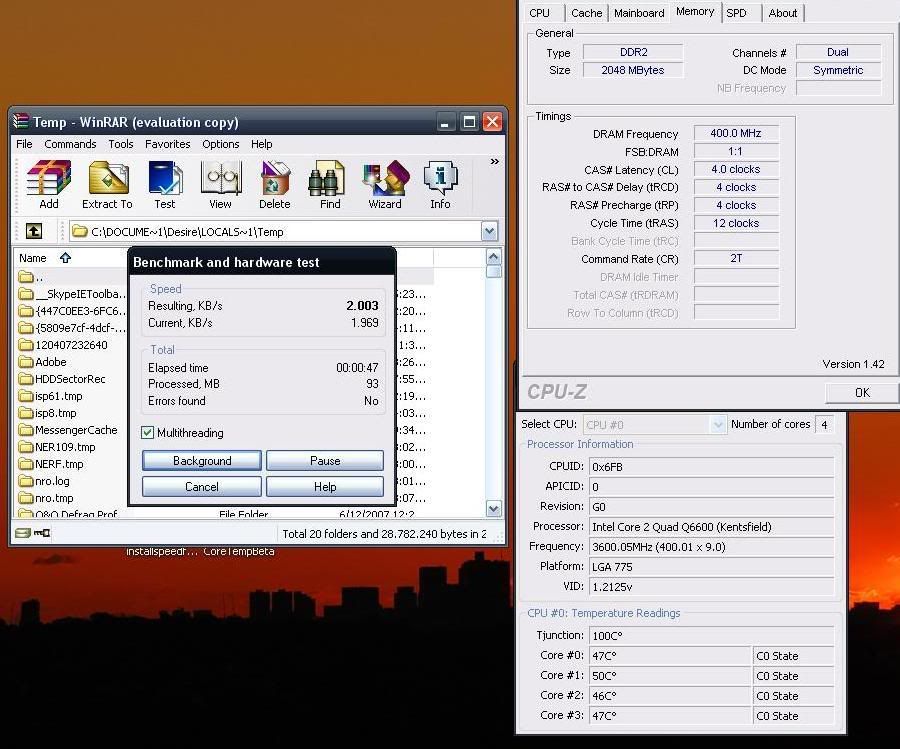The height and width of the screenshot is (749, 900).
Task: Click the Extract To toolbar icon
Action: pyautogui.click(x=107, y=184)
